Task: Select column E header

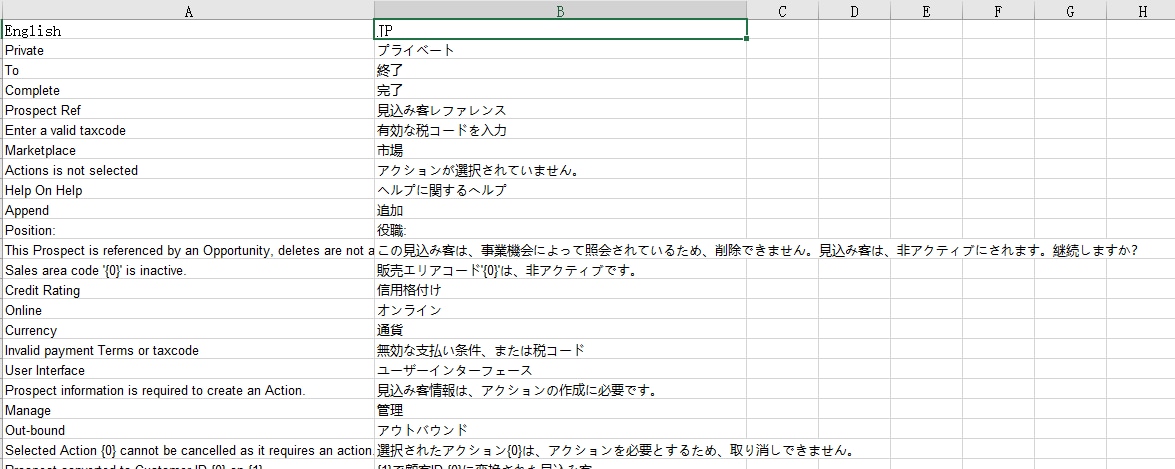Action: (926, 10)
